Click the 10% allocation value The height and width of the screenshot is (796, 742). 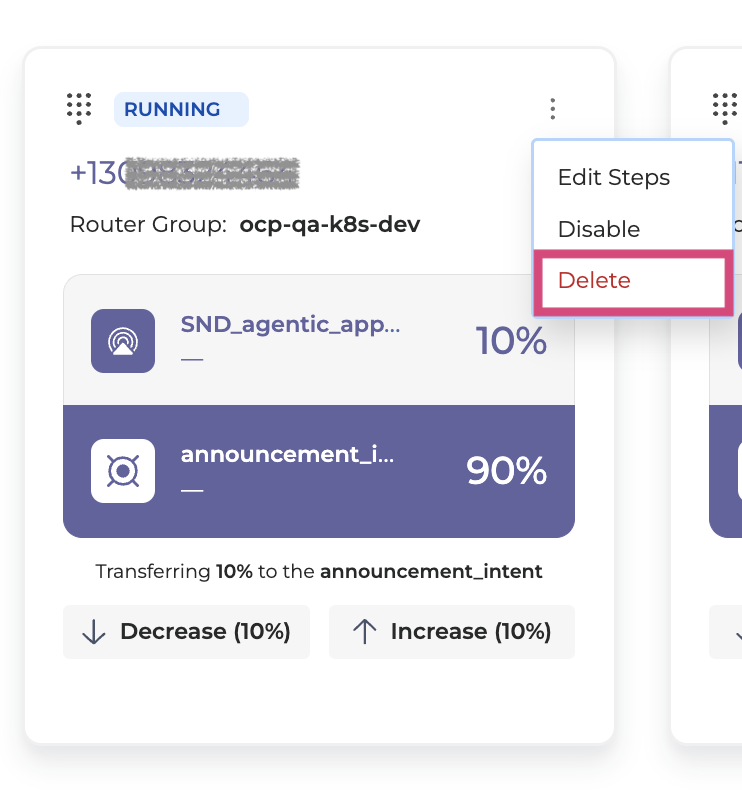click(x=511, y=341)
